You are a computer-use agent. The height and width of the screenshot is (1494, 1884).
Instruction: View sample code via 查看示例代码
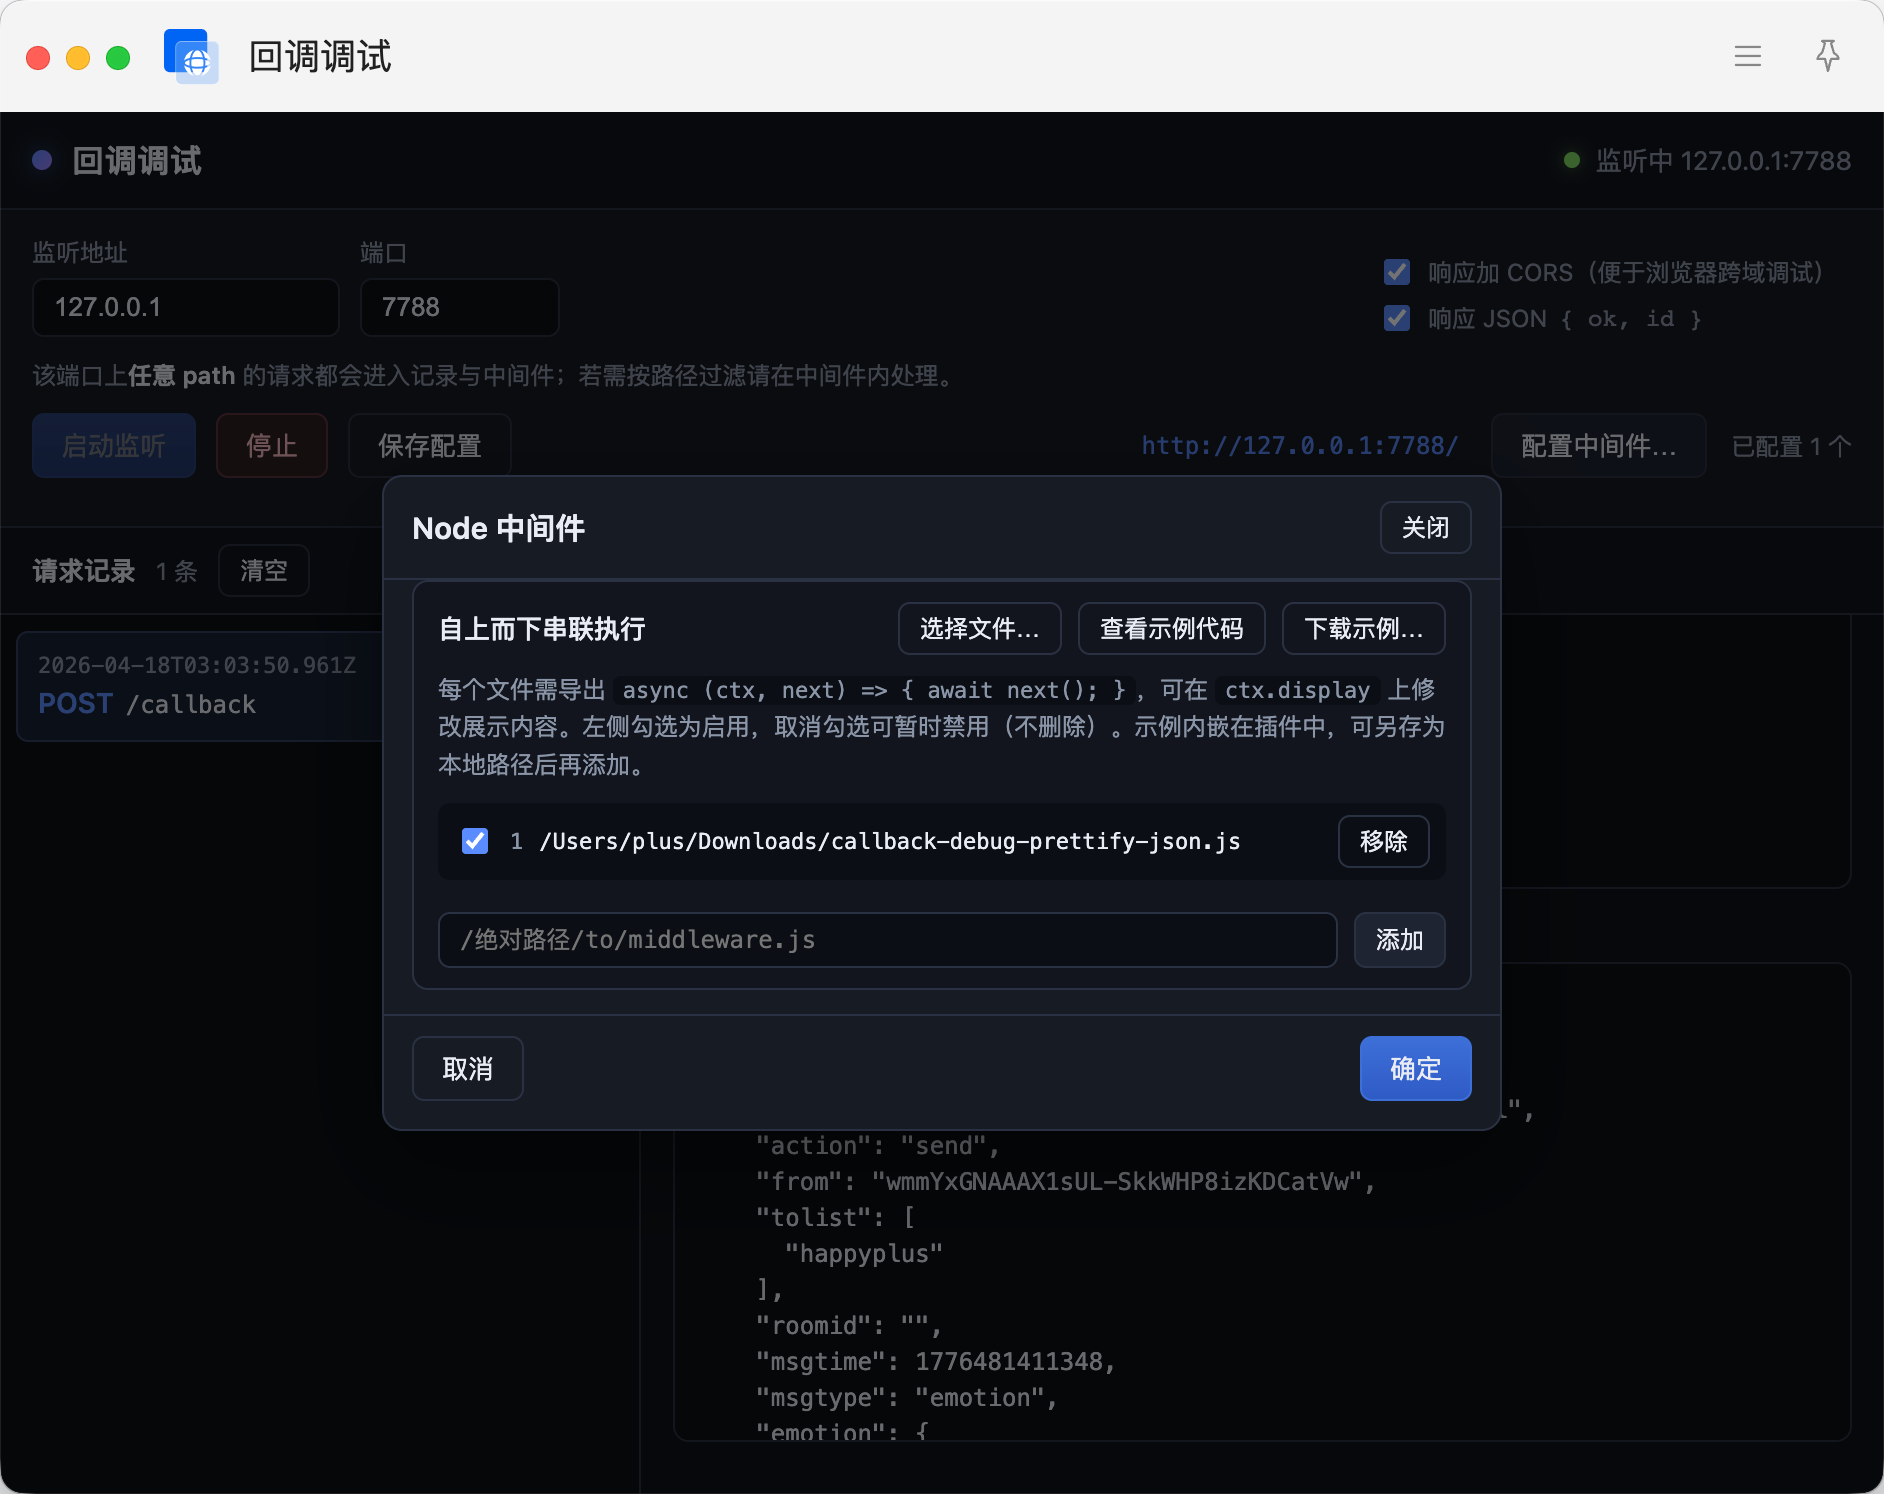click(x=1171, y=628)
